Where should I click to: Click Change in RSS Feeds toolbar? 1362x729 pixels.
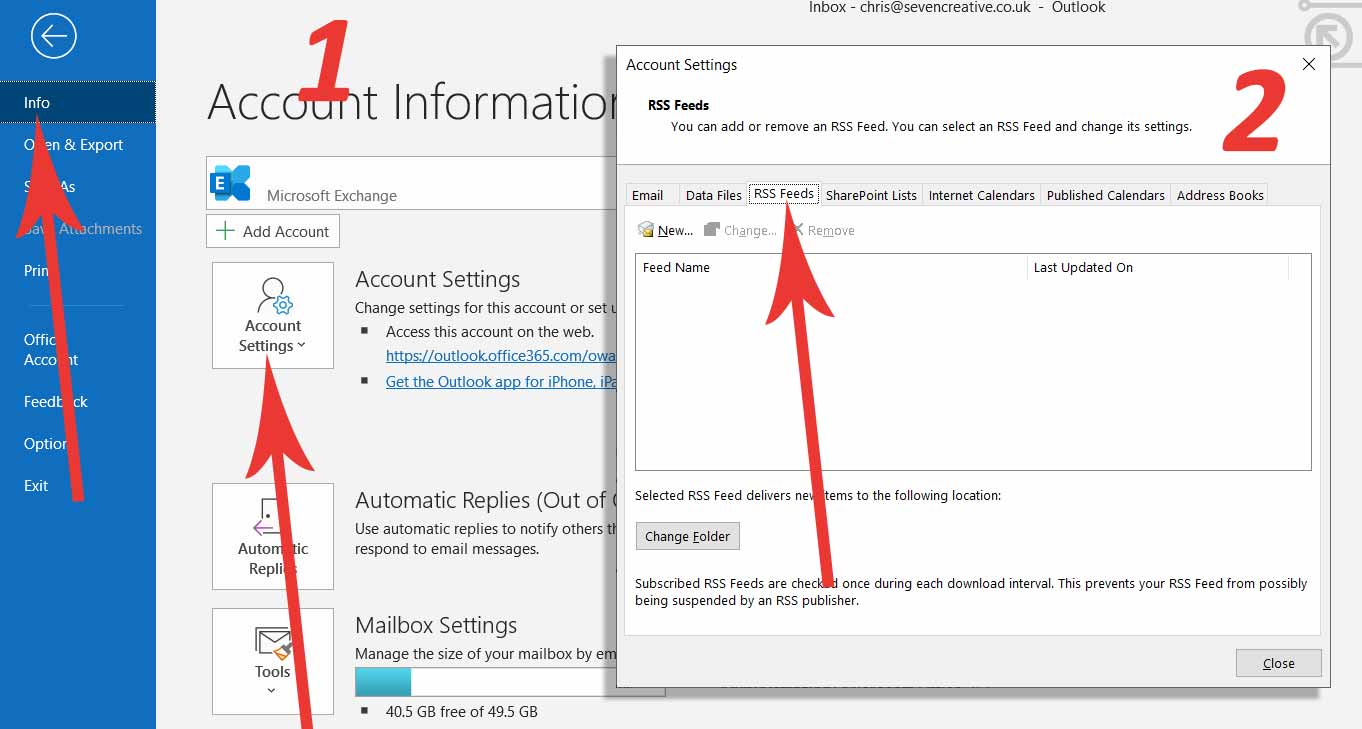pos(740,230)
